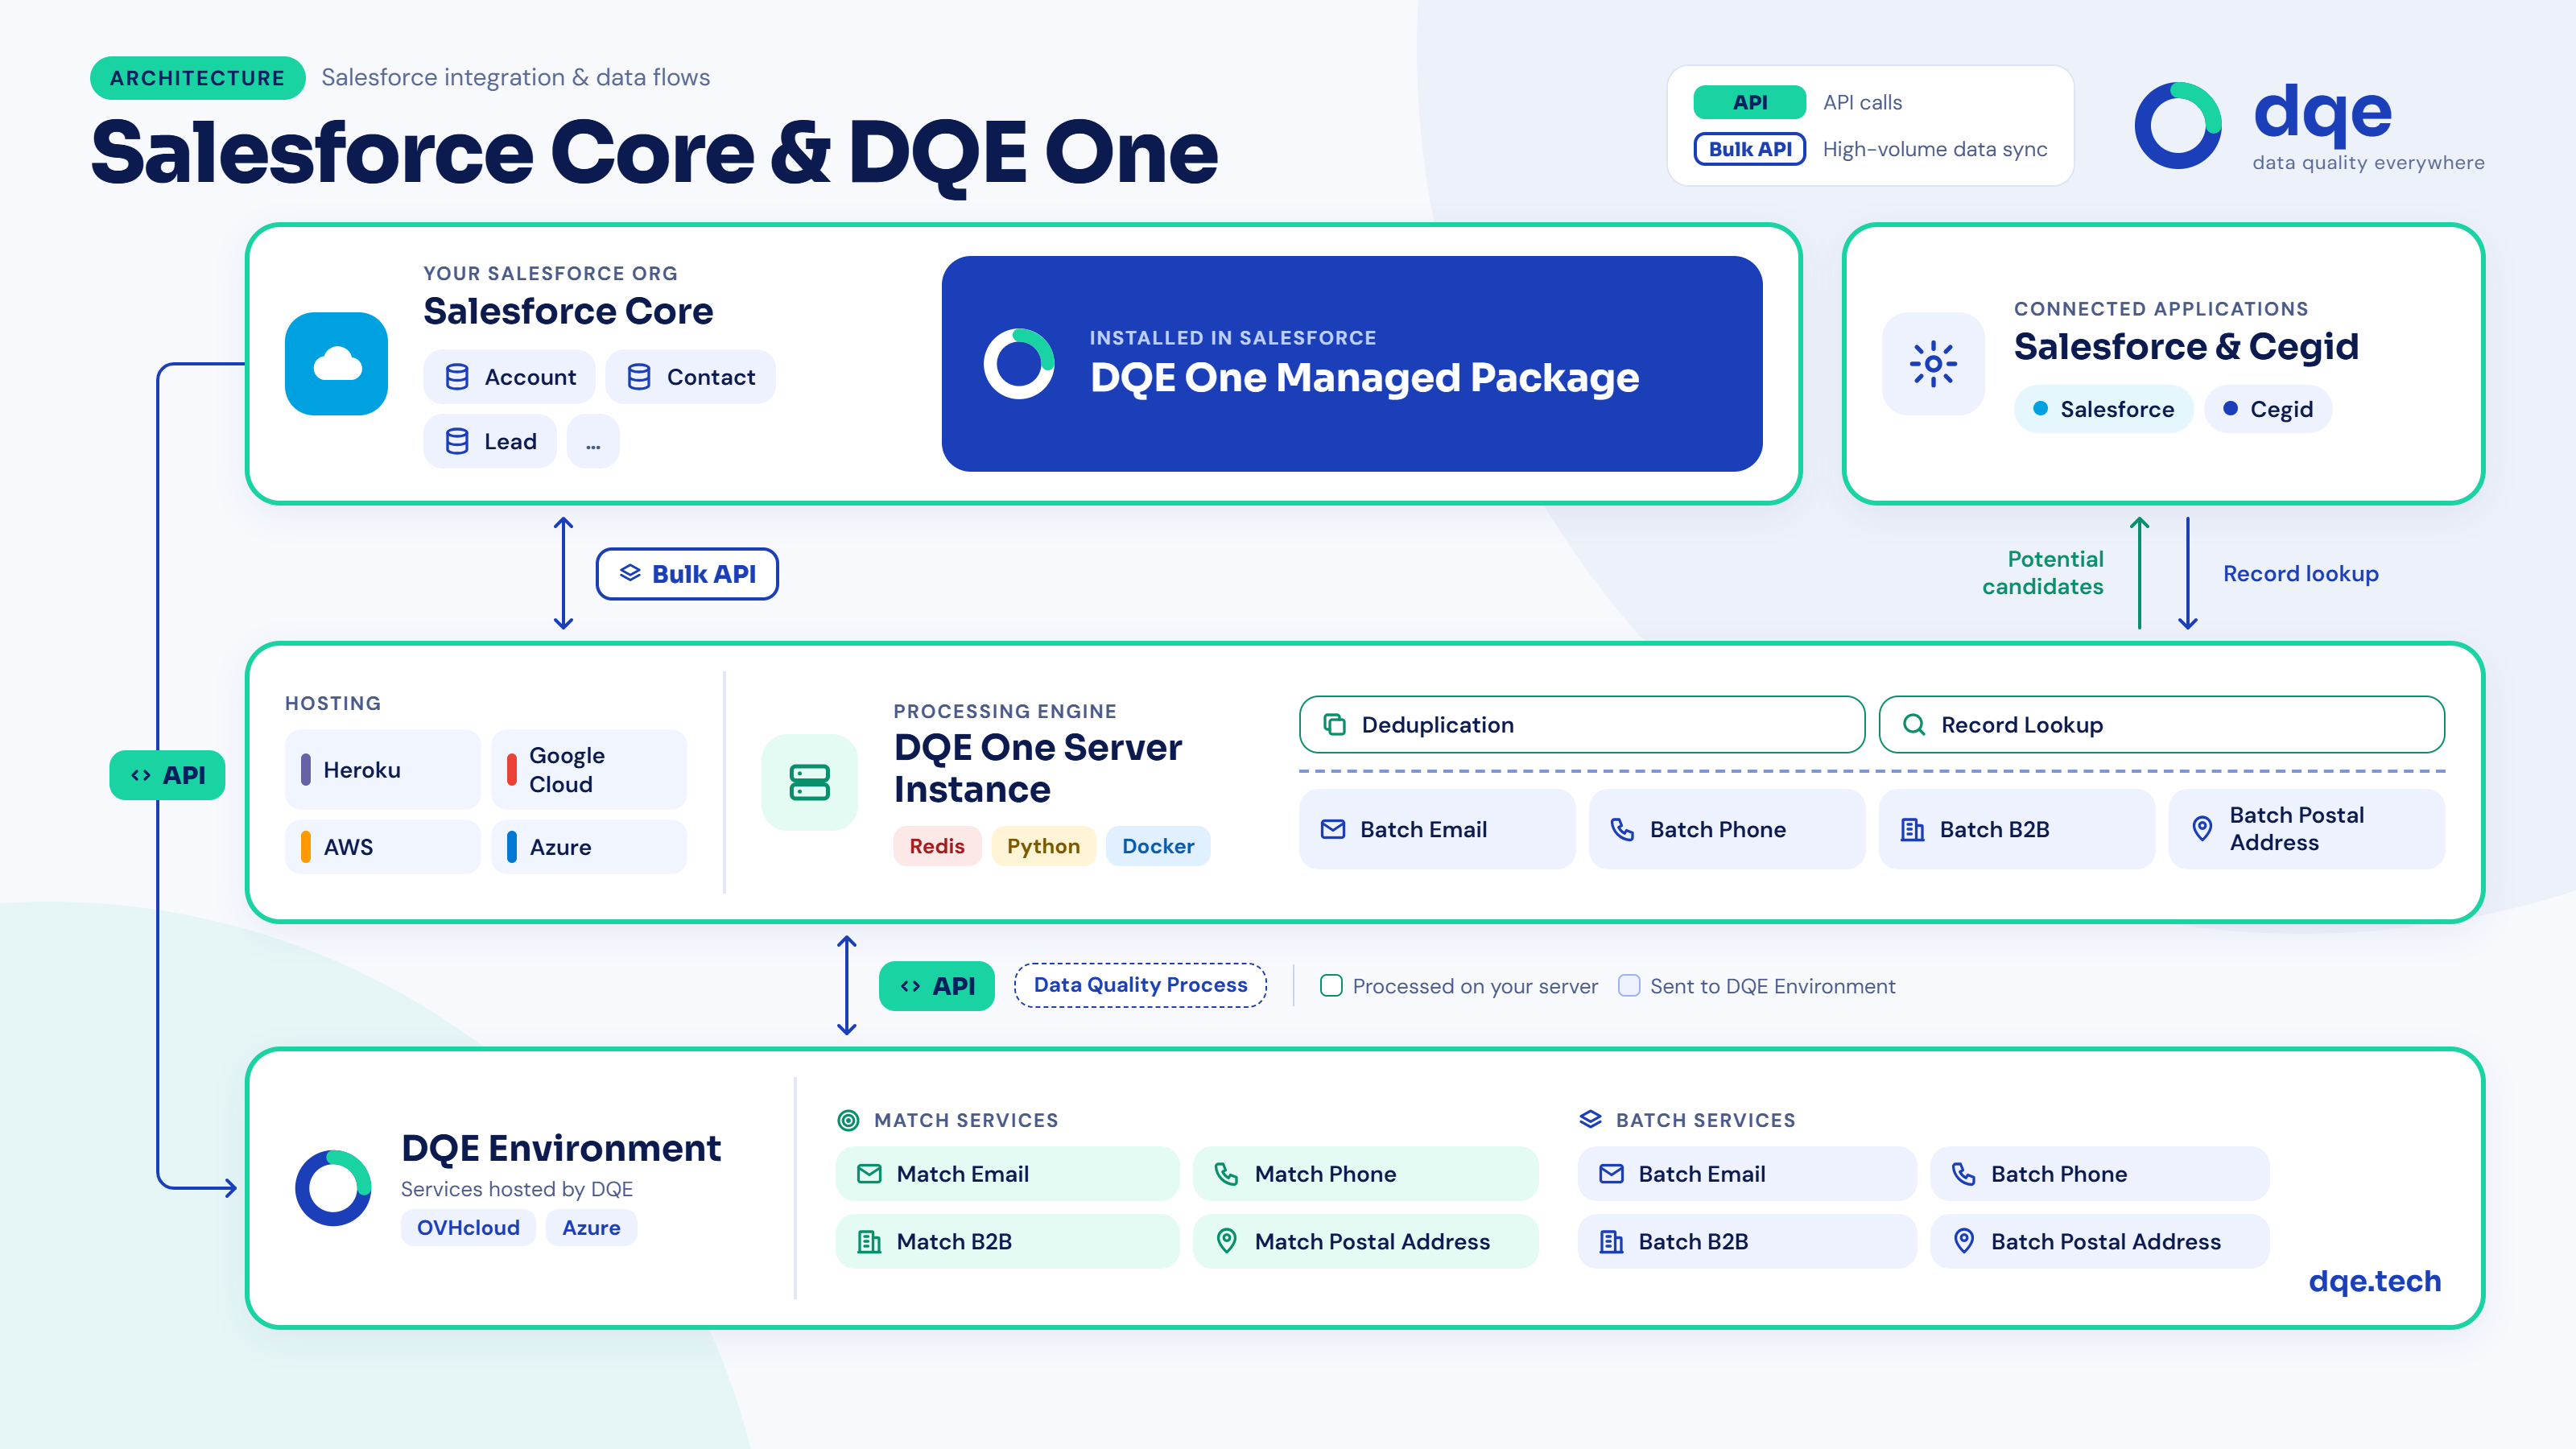Click the Lead database icon
Image resolution: width=2576 pixels, height=1449 pixels.
coord(457,441)
